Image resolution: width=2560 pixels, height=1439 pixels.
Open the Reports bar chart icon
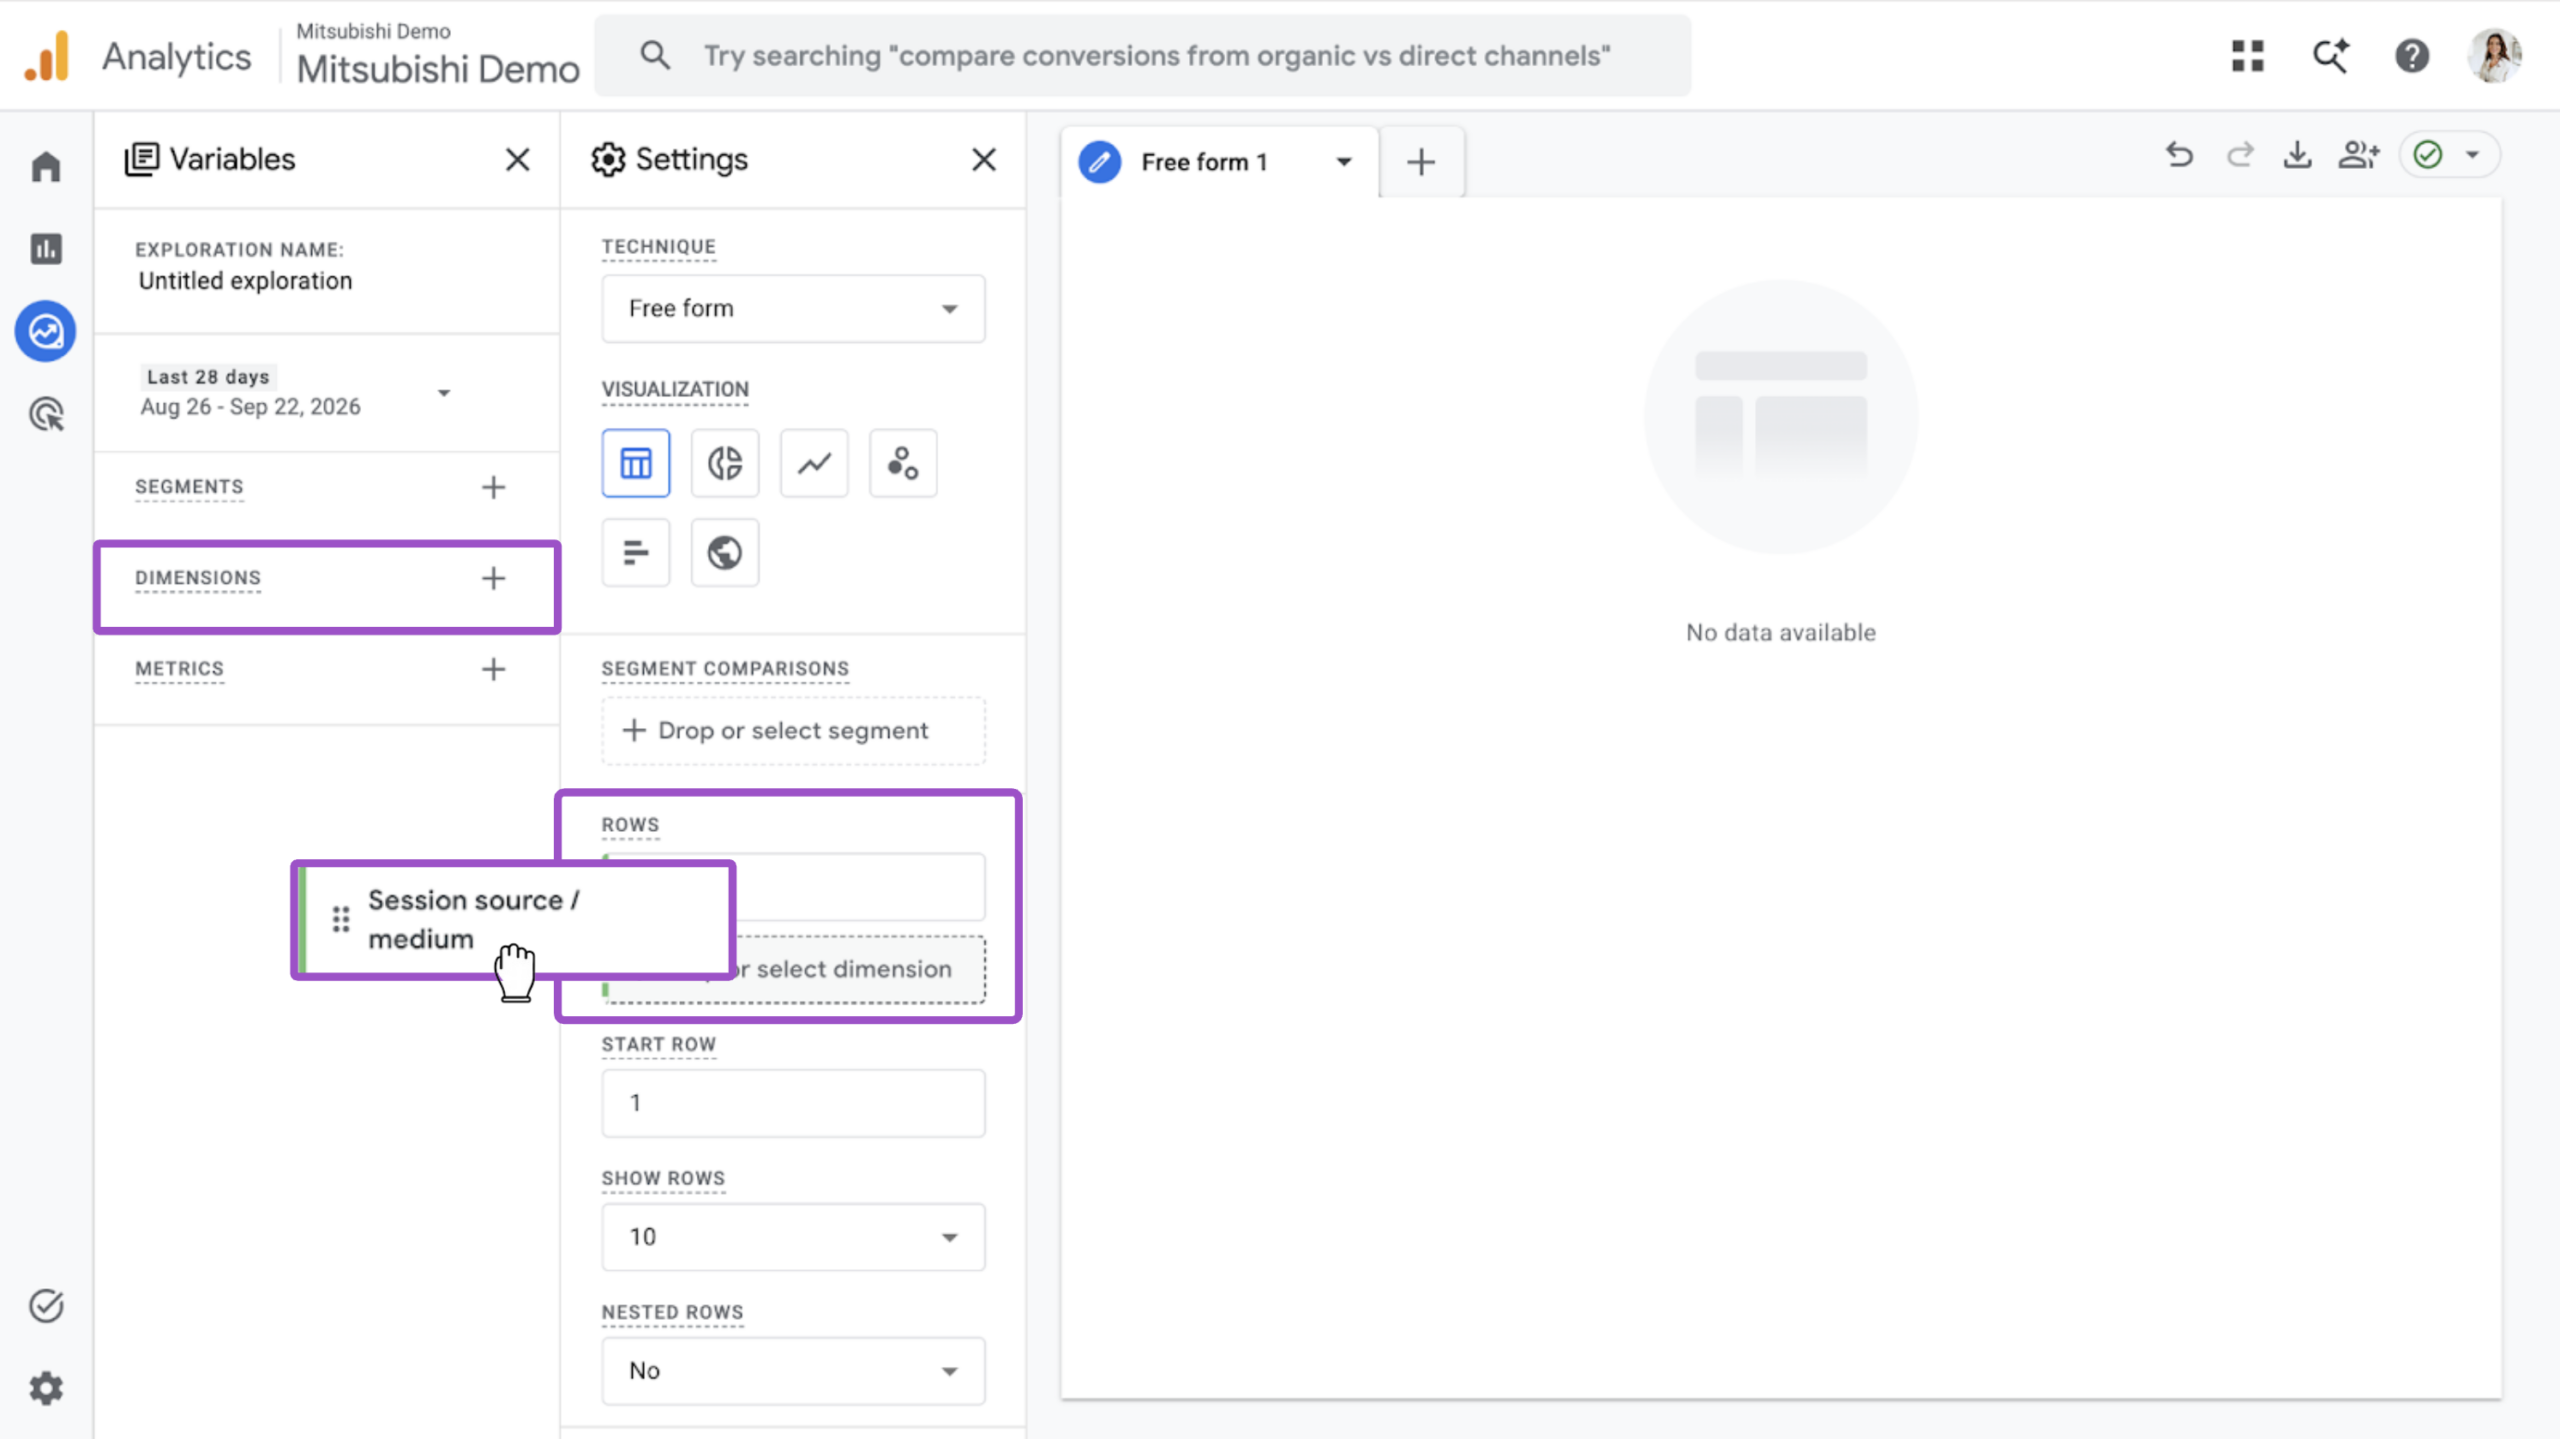coord(46,248)
